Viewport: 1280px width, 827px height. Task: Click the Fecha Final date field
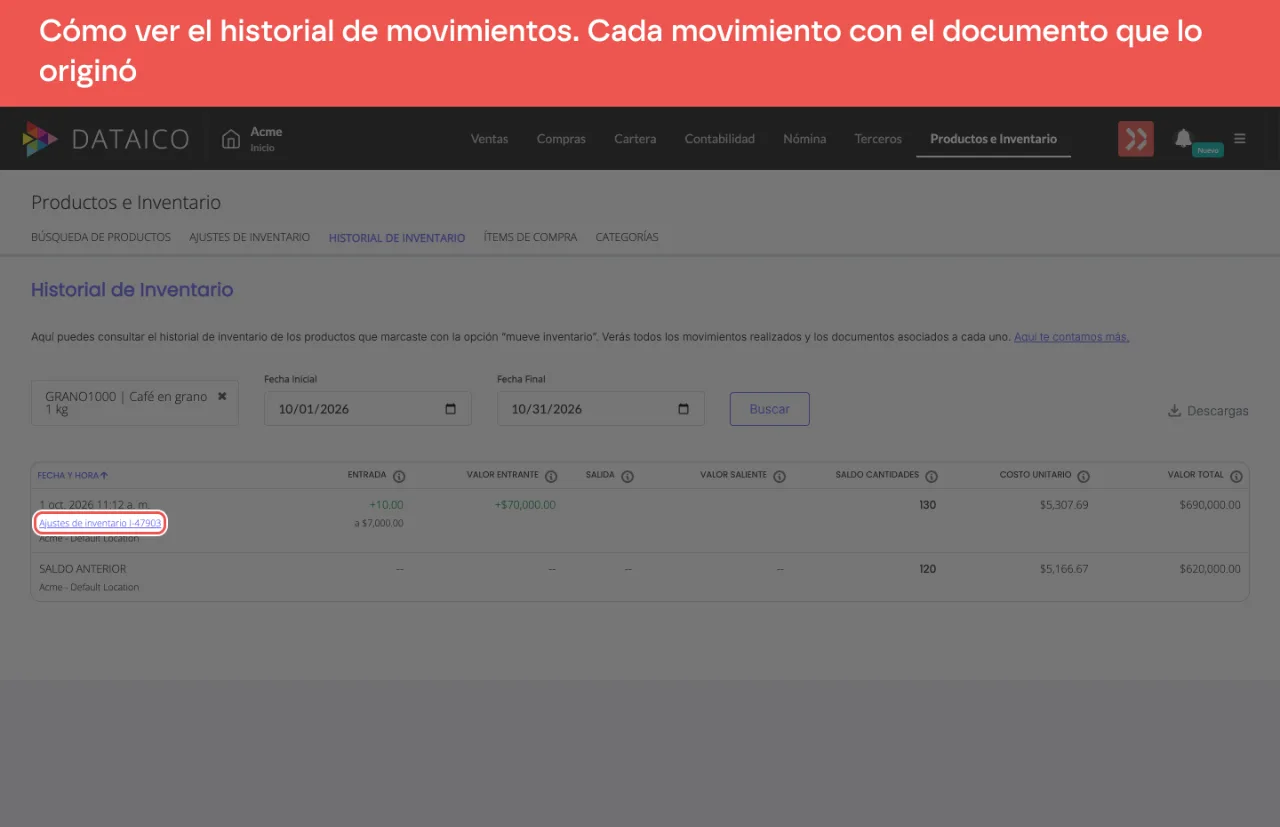pos(600,409)
